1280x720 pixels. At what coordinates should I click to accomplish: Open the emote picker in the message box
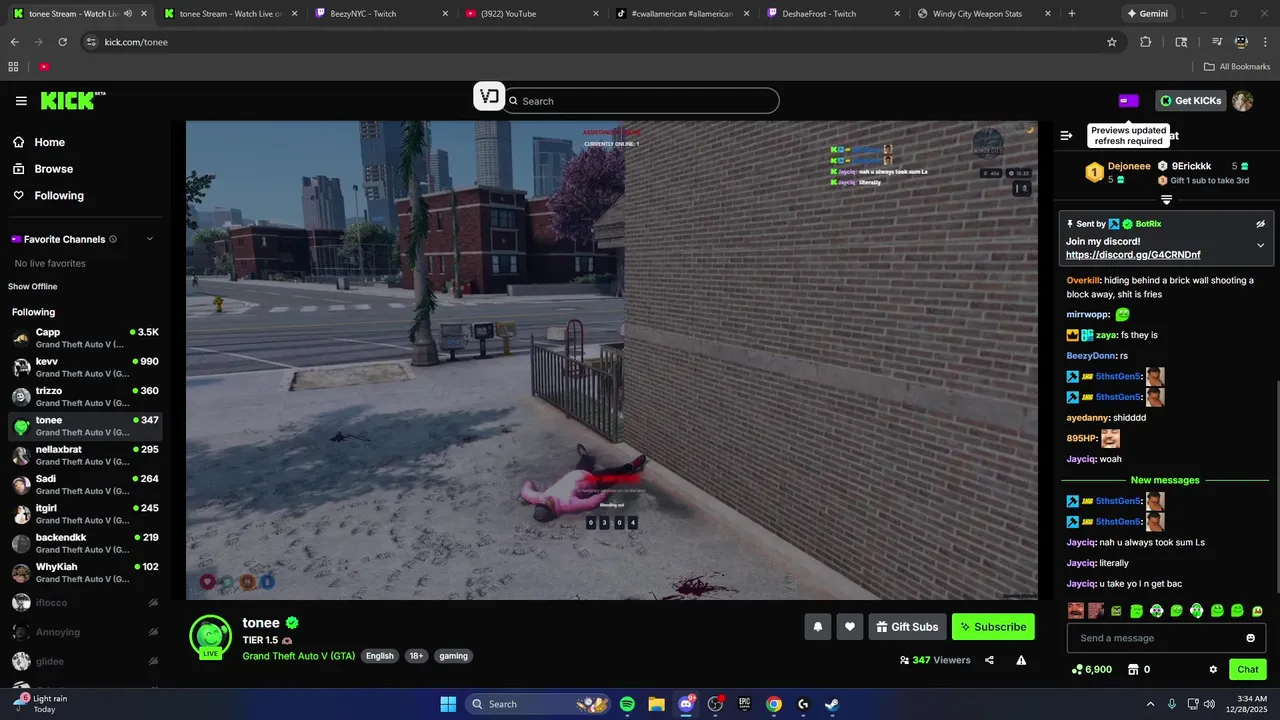[x=1250, y=638]
